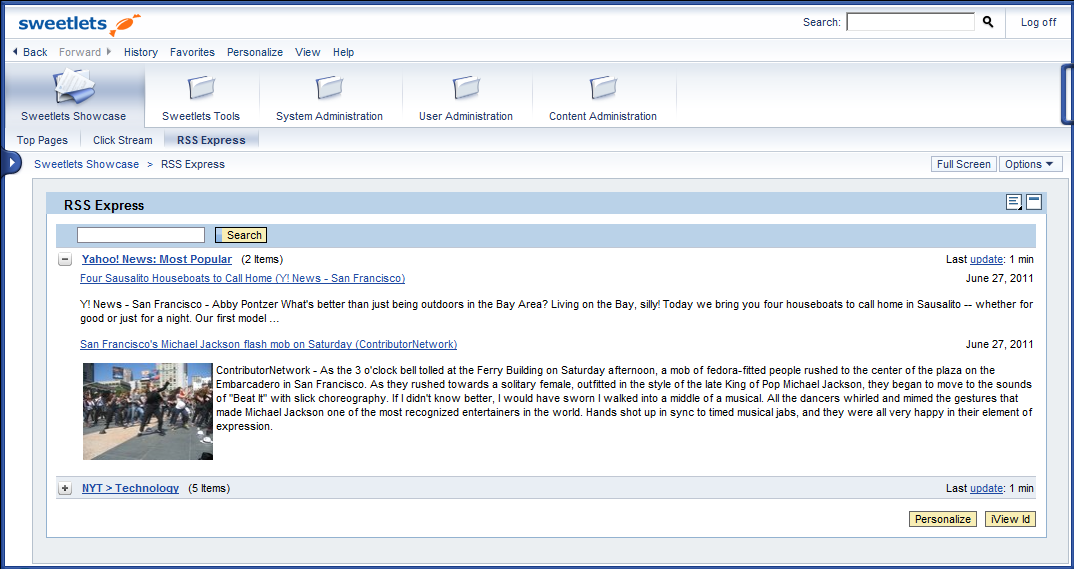This screenshot has width=1074, height=569.
Task: Click the (5 Items) count text
Action: [x=209, y=488]
